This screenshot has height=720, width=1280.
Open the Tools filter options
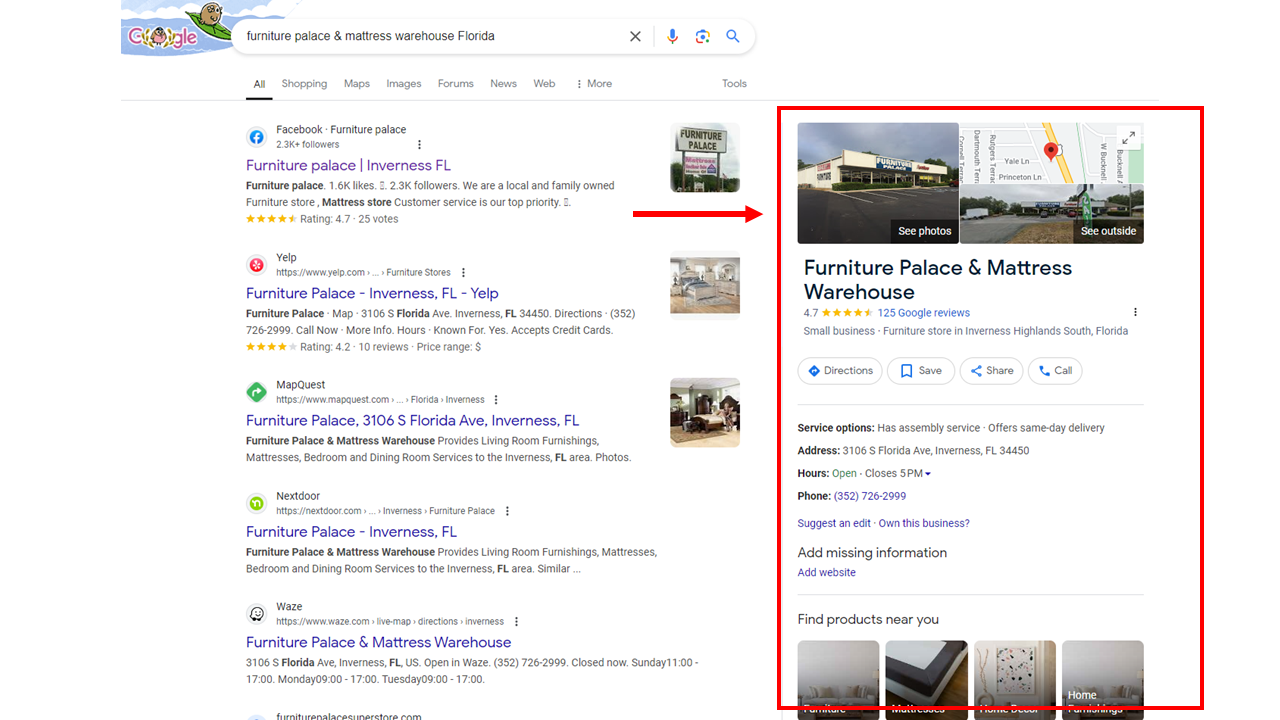[x=734, y=84]
